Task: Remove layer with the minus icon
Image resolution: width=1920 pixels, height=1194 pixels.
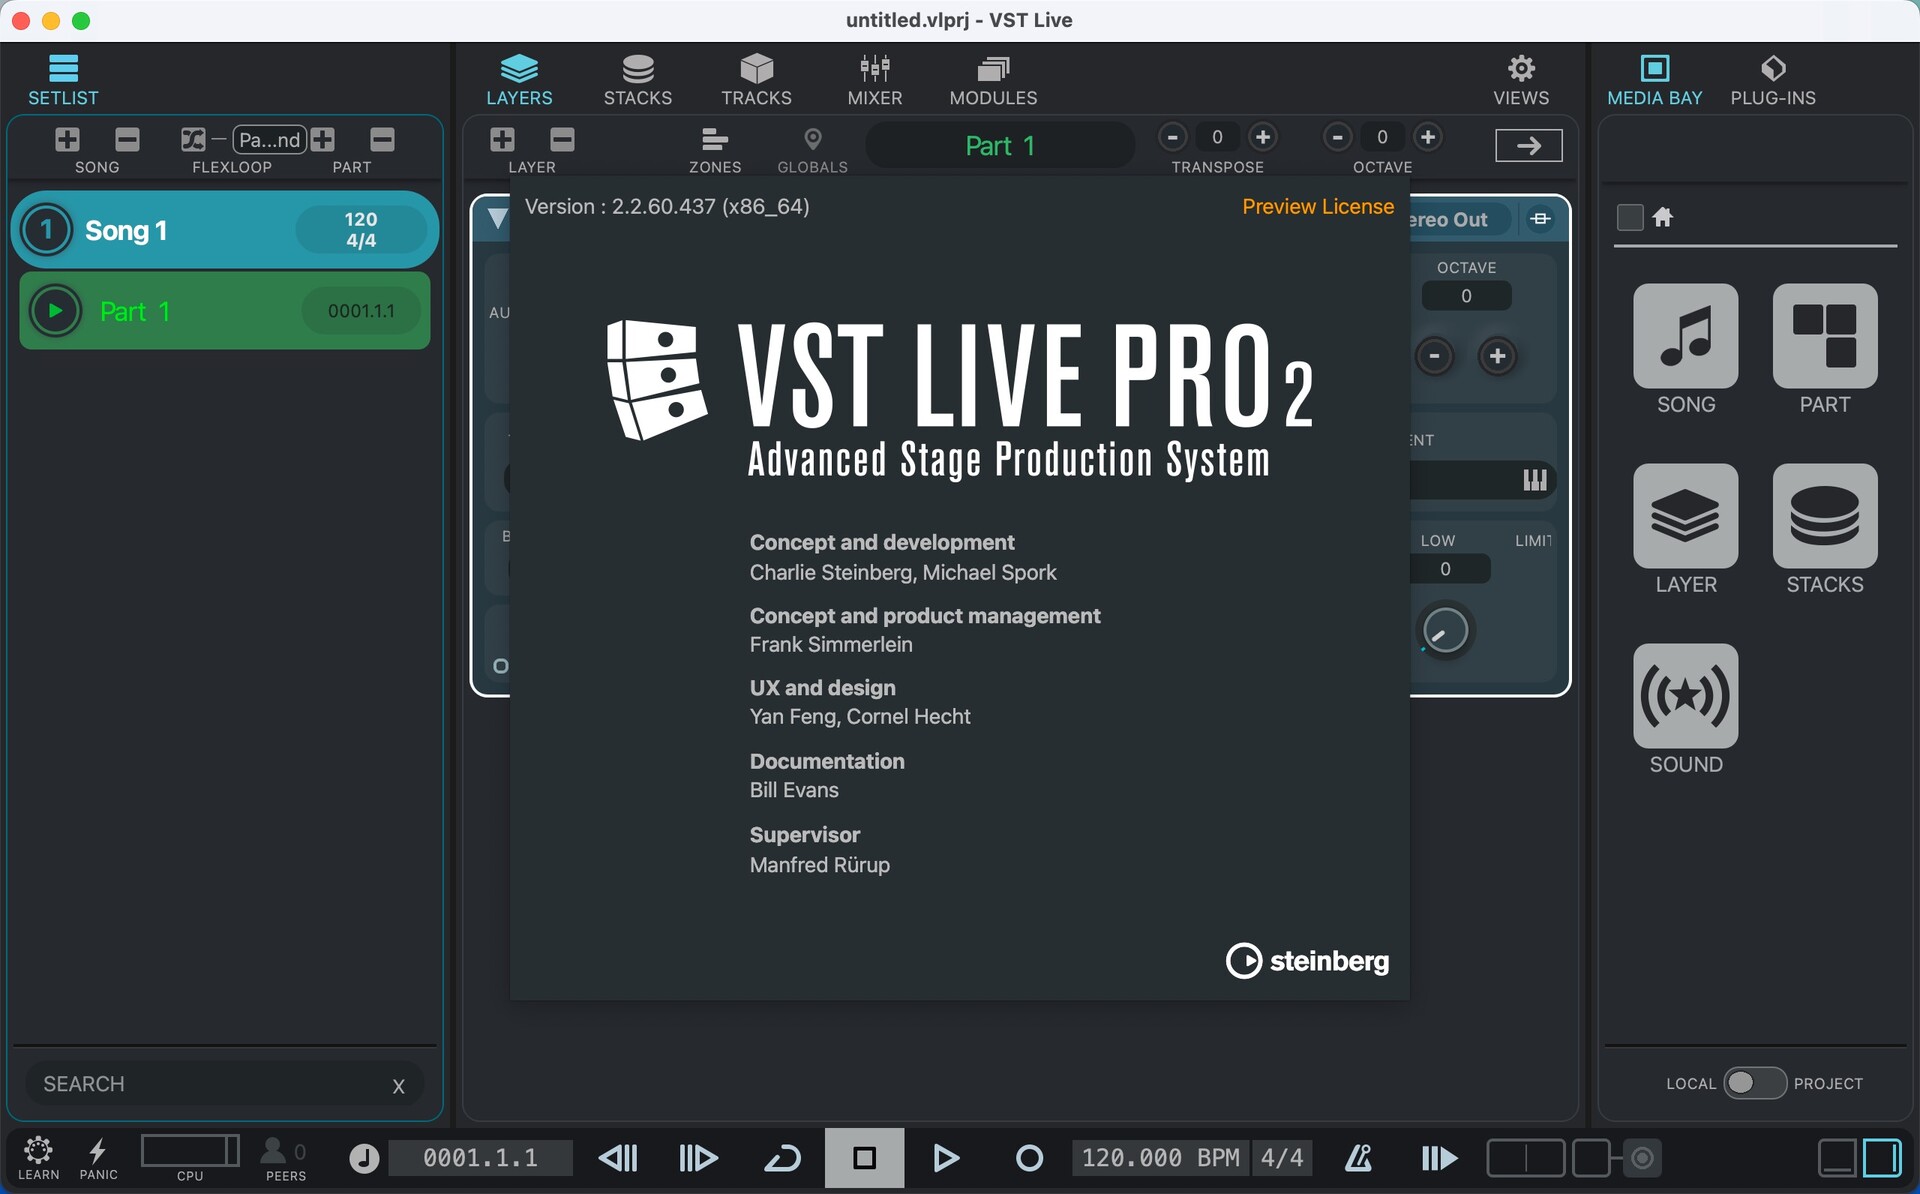Action: coord(562,139)
